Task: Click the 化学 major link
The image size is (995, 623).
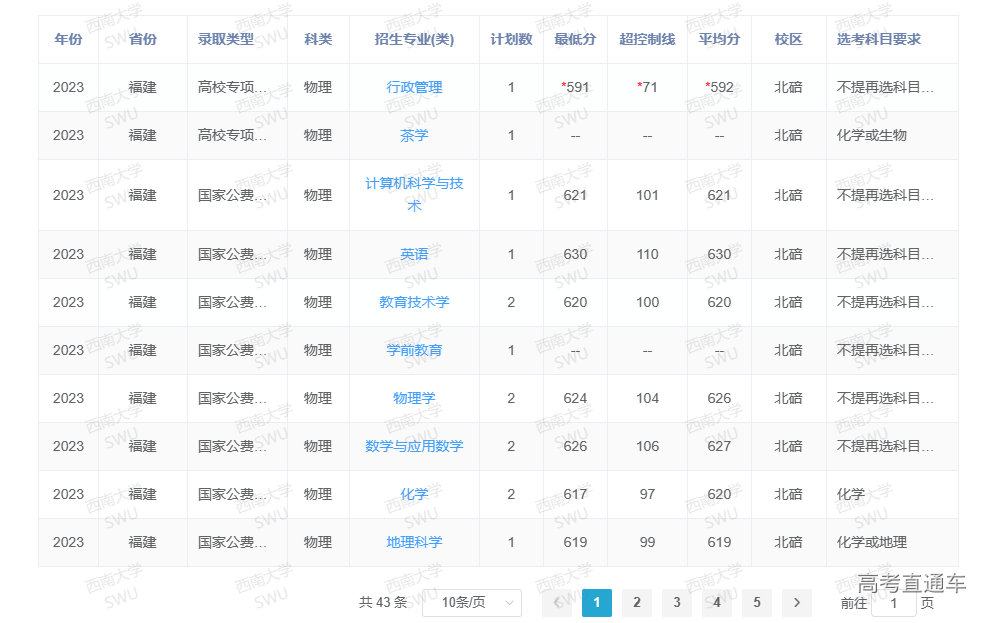Action: click(x=414, y=494)
